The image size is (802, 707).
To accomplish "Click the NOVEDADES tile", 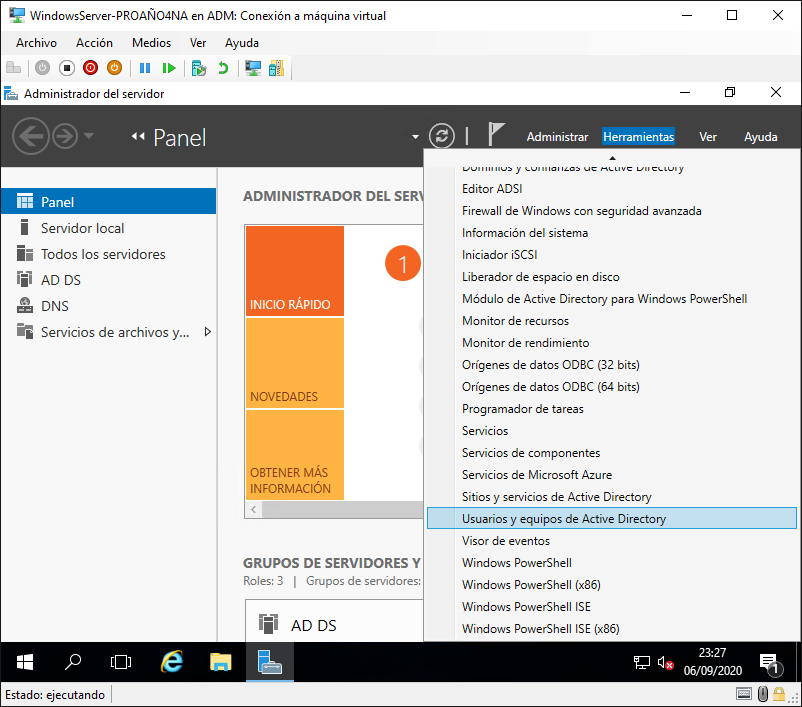I will (x=295, y=363).
